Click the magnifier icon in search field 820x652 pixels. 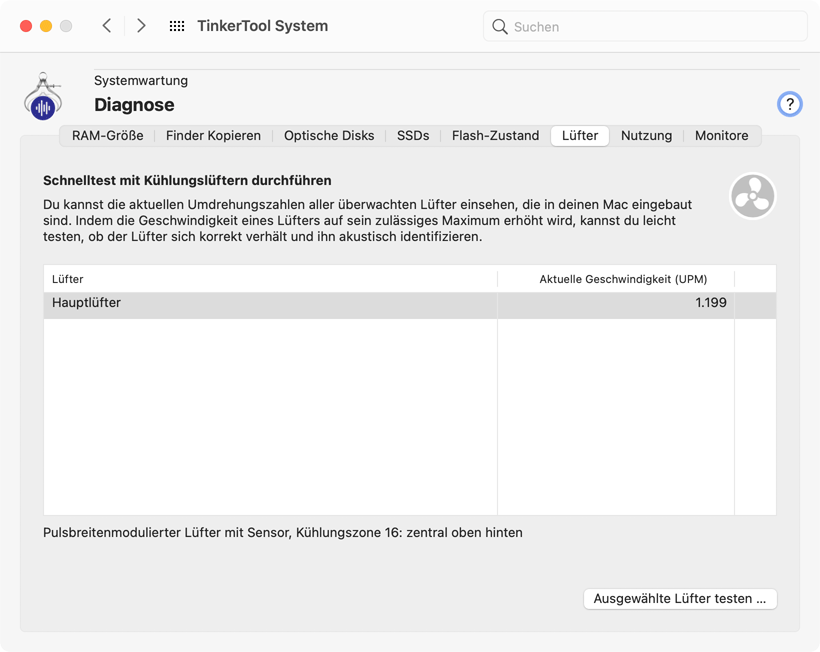(x=499, y=27)
